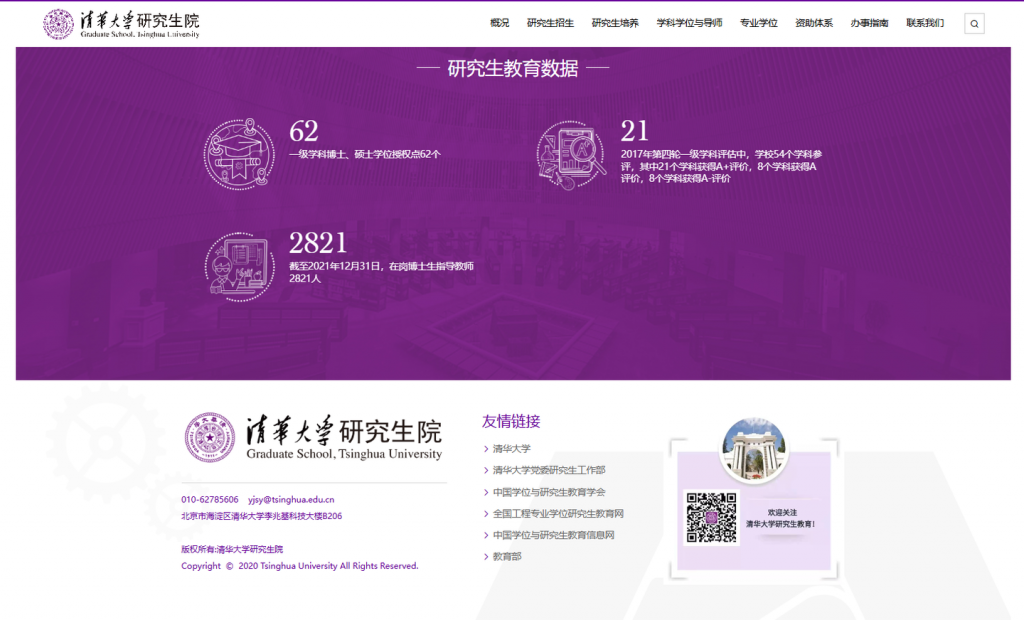Click the Tsinghua Graduate School header logo

click(x=121, y=24)
